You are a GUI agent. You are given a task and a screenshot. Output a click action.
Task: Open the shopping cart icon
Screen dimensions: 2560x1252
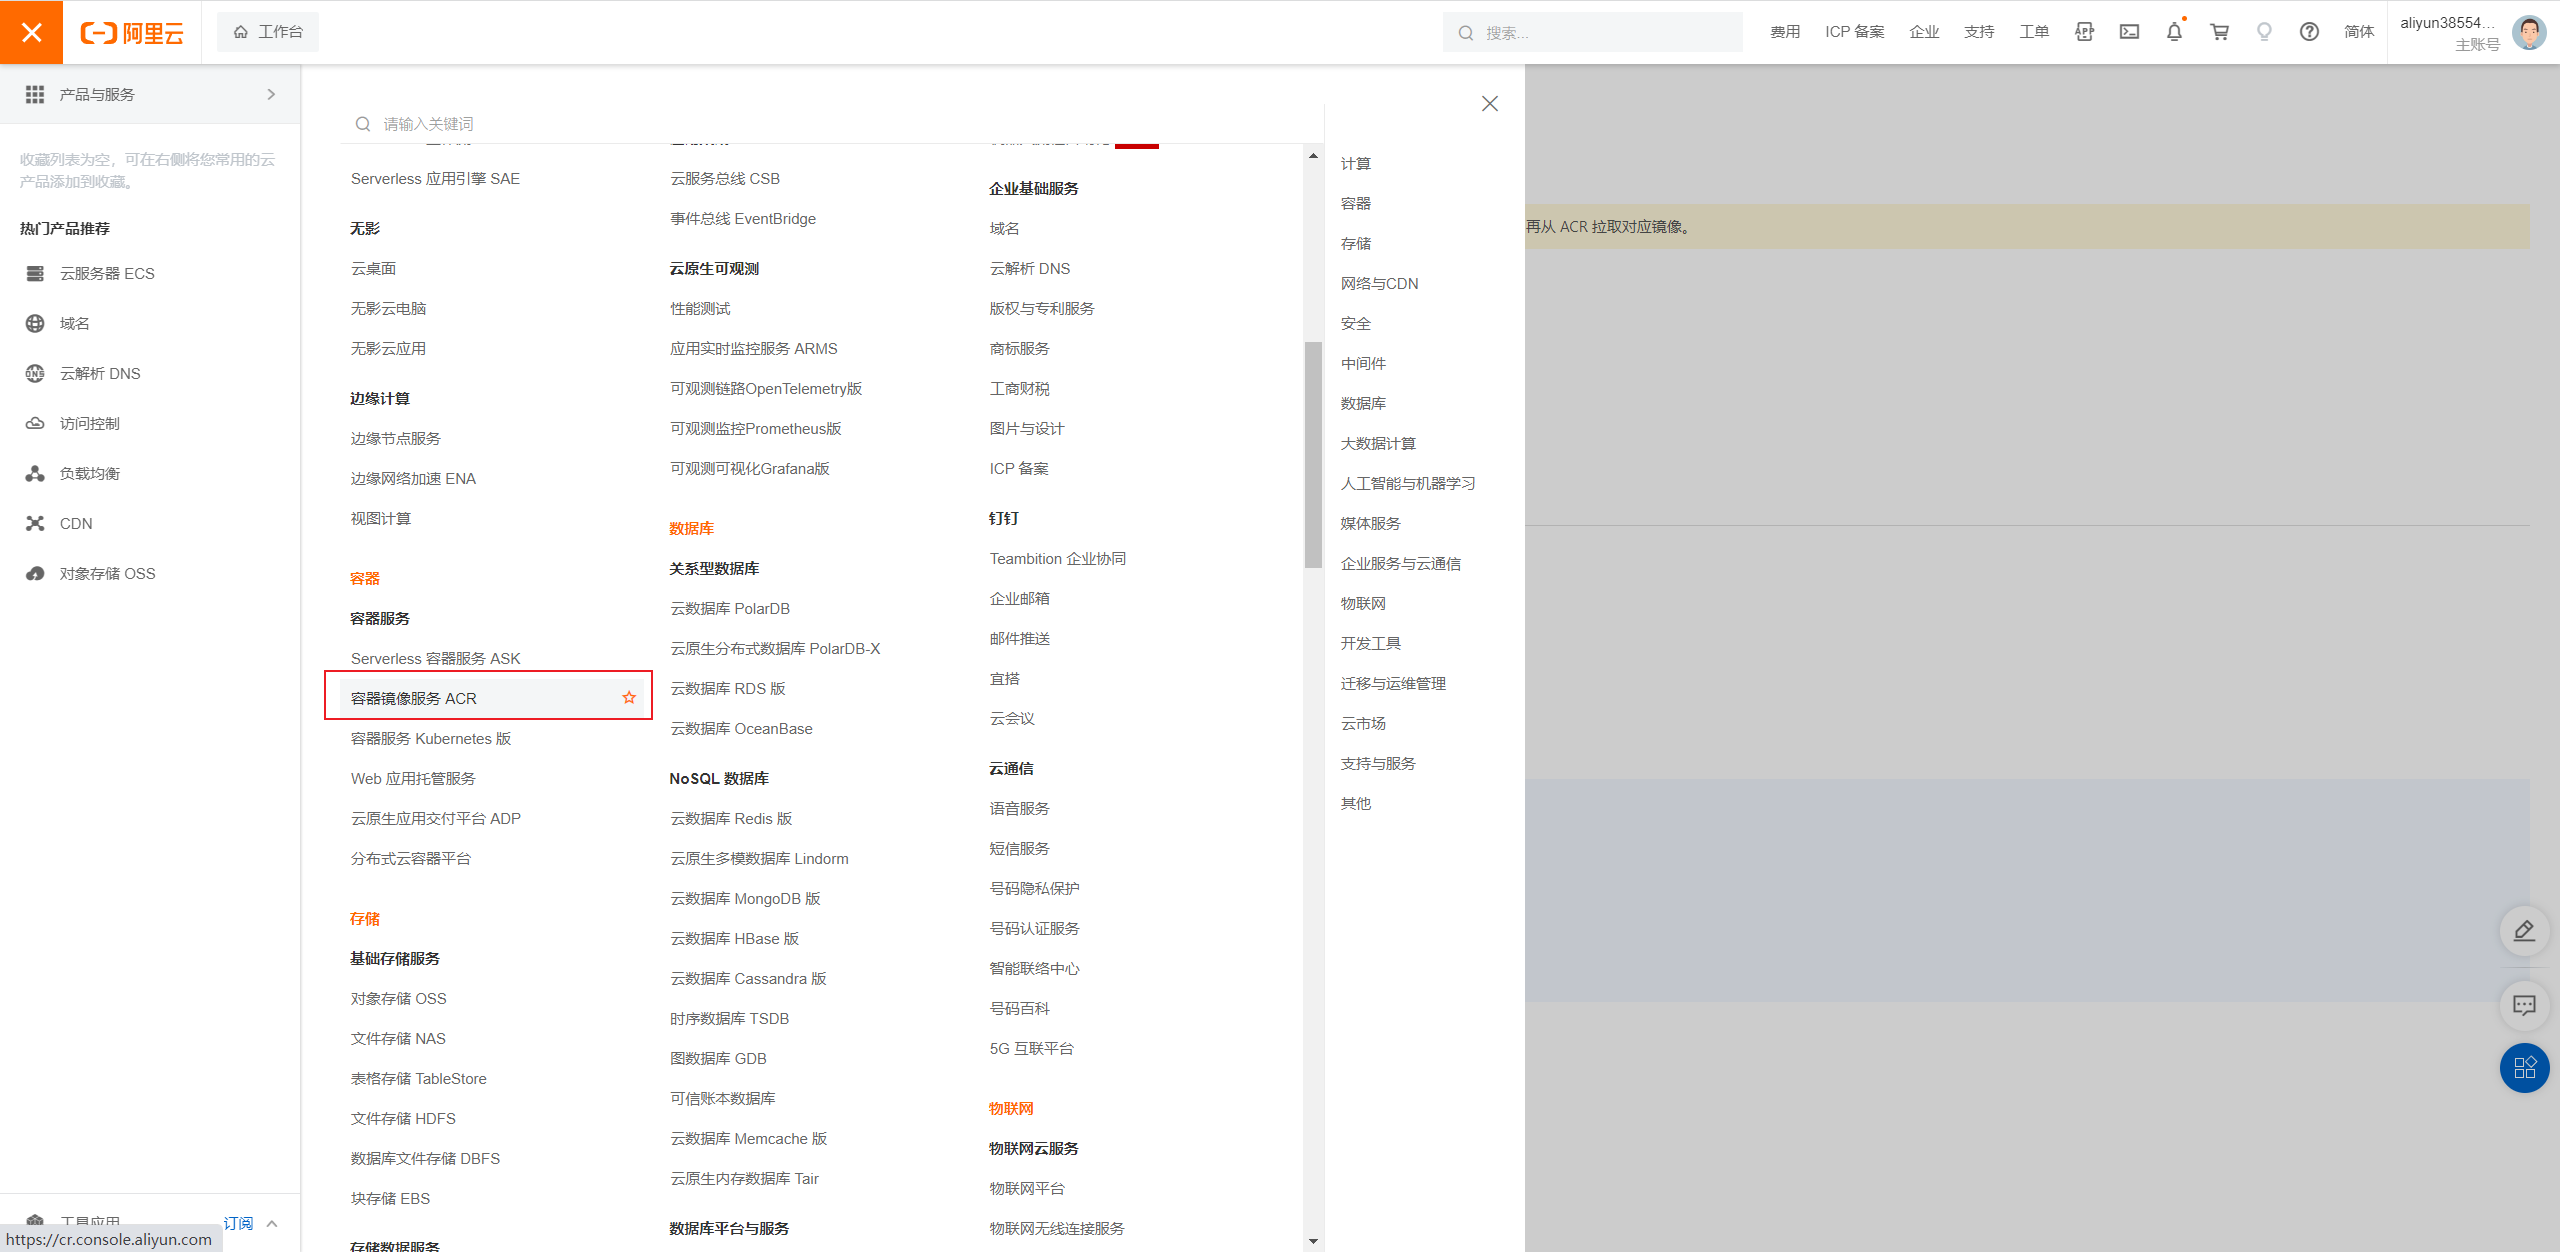click(x=2219, y=32)
